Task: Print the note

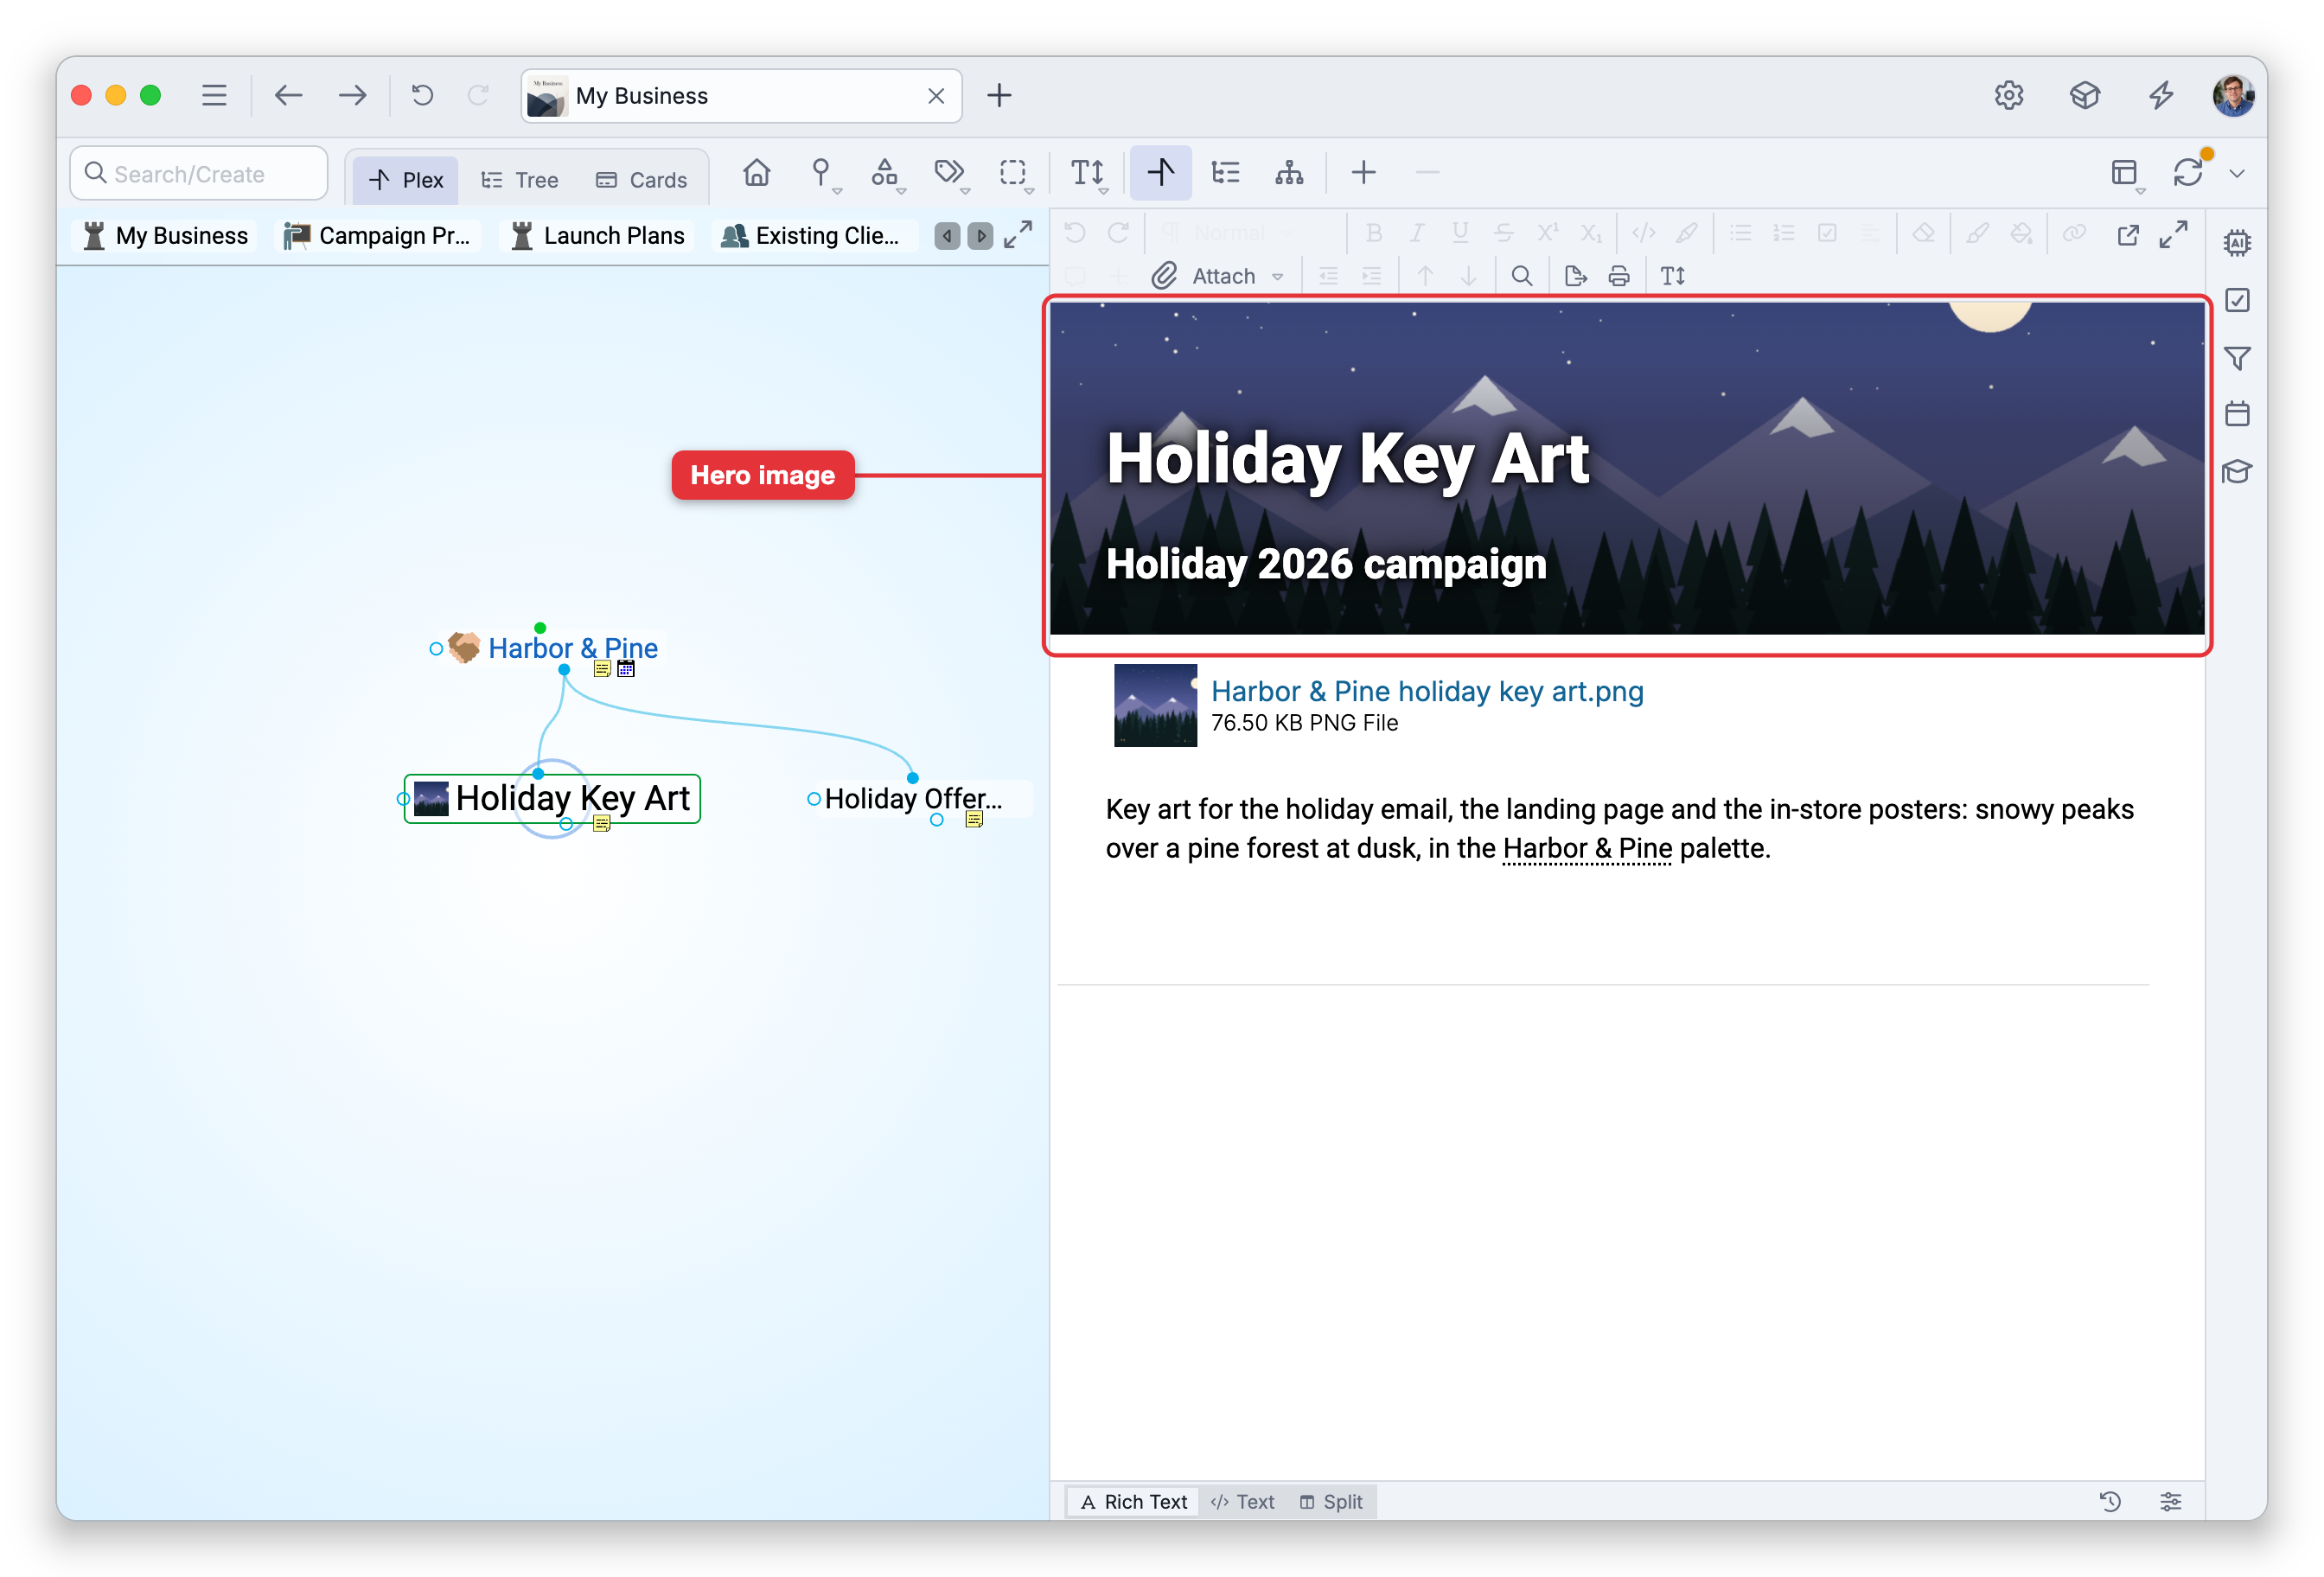Action: point(1618,276)
